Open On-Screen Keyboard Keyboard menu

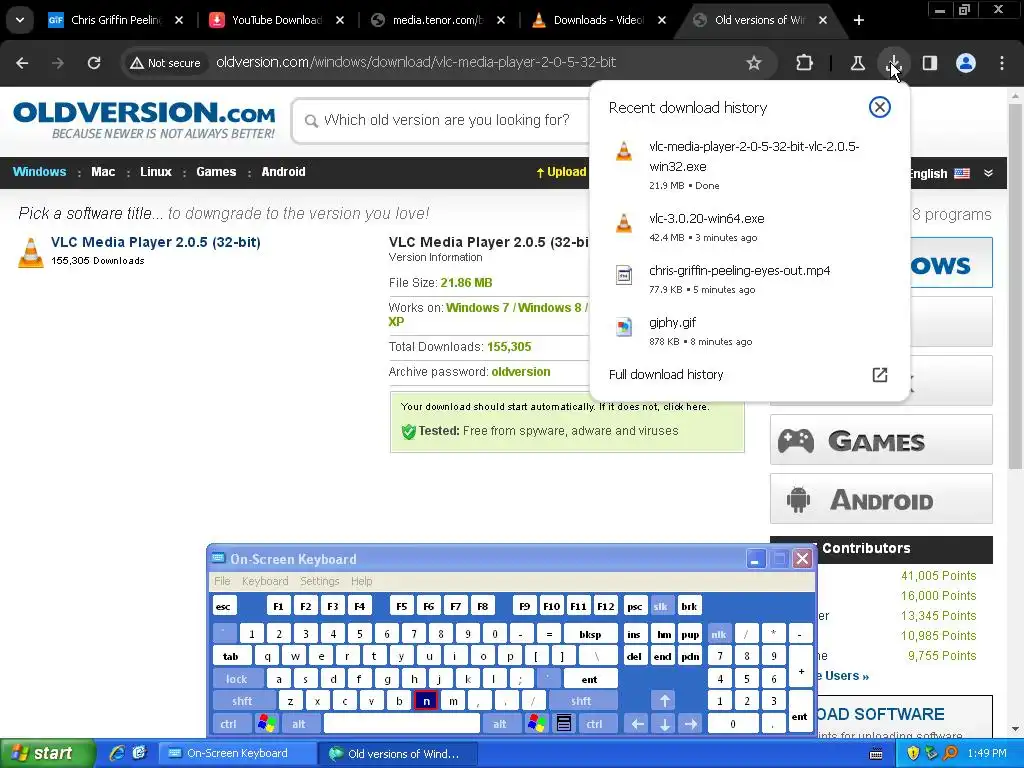click(264, 581)
